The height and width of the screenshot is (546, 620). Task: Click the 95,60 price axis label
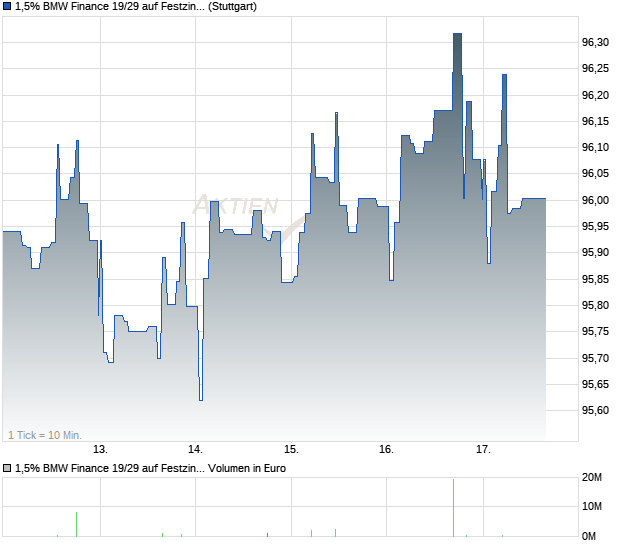[x=595, y=410]
